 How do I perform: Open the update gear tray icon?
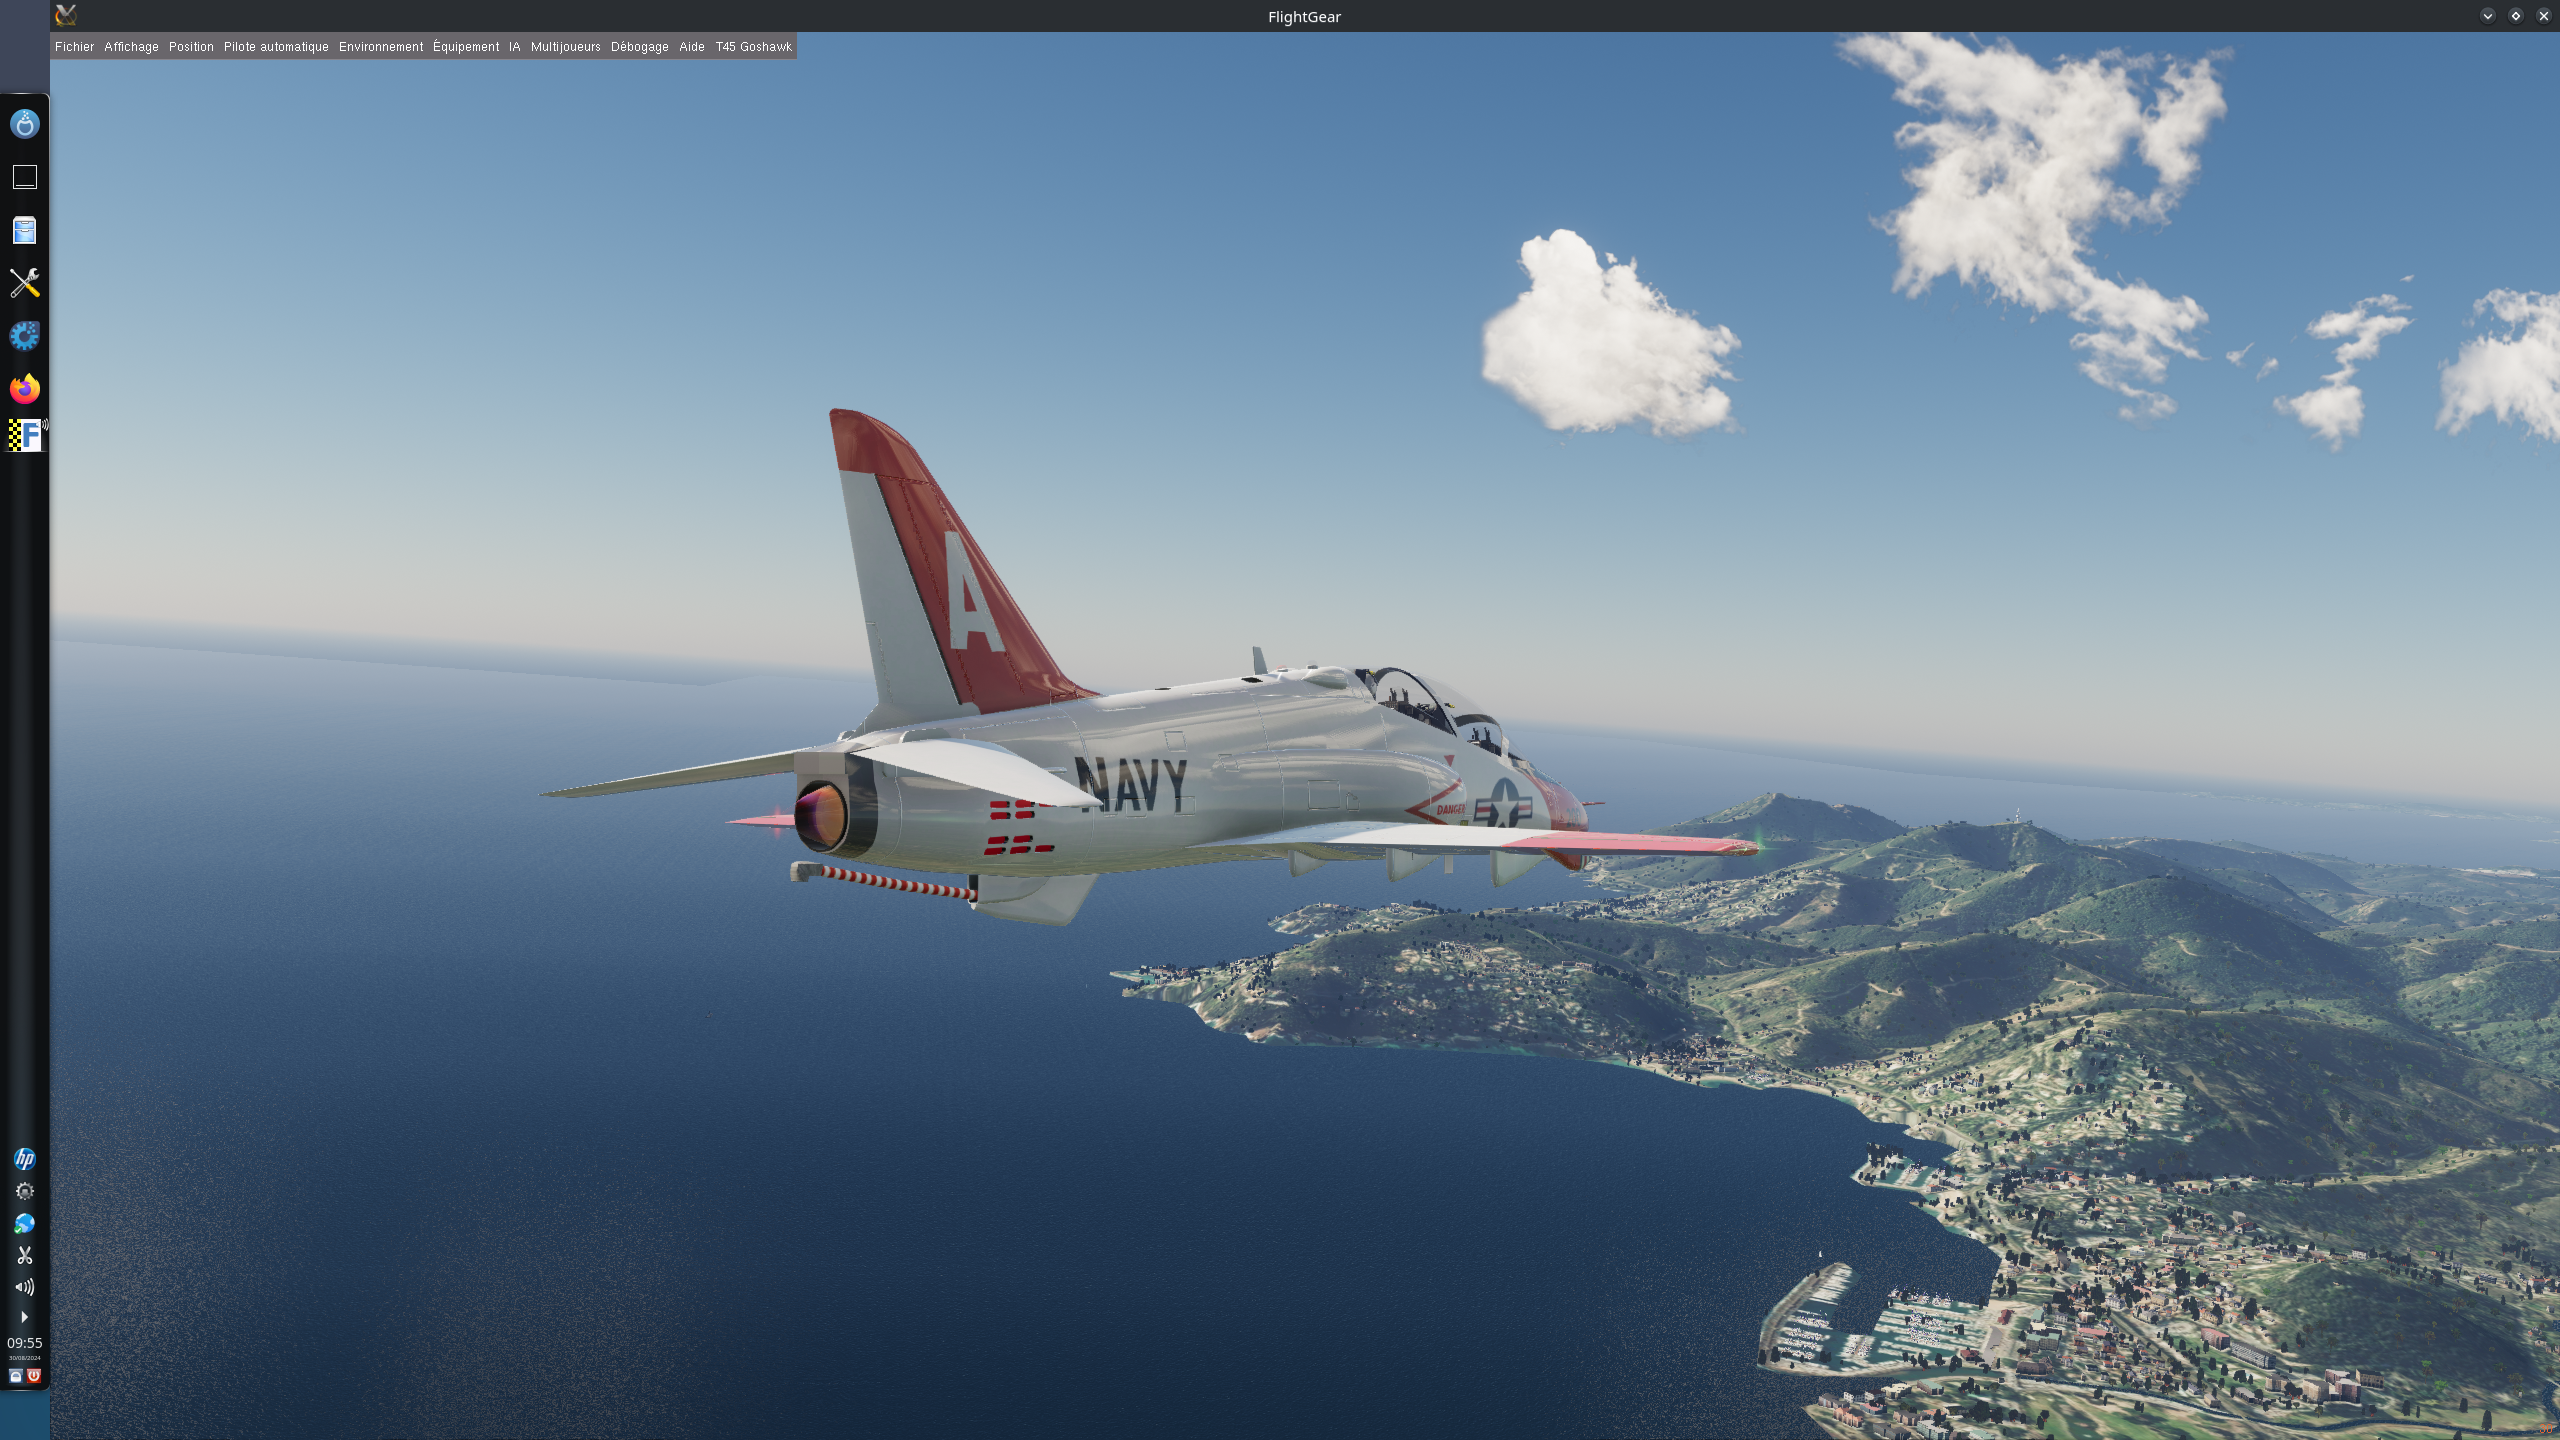pyautogui.click(x=24, y=1191)
